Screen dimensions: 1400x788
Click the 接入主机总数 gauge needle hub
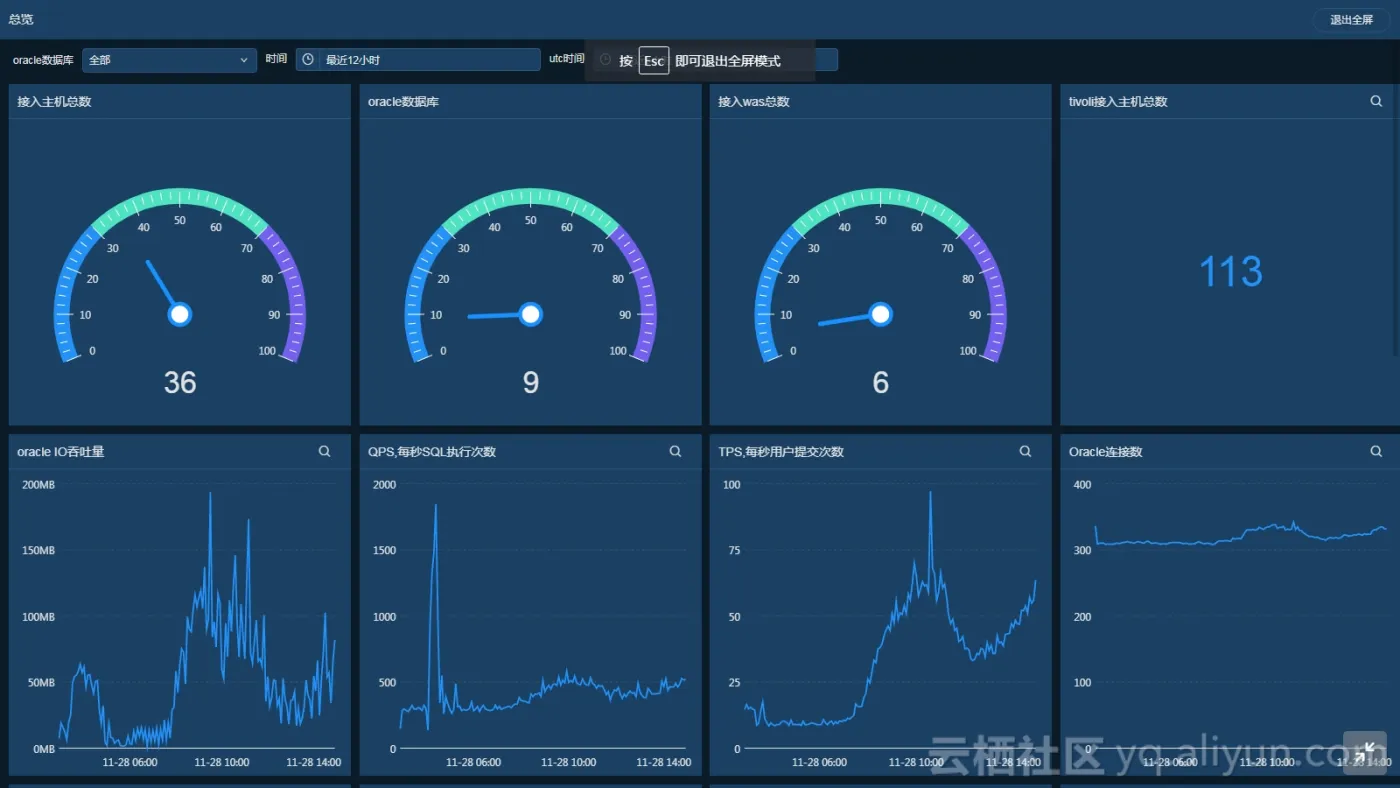[180, 315]
